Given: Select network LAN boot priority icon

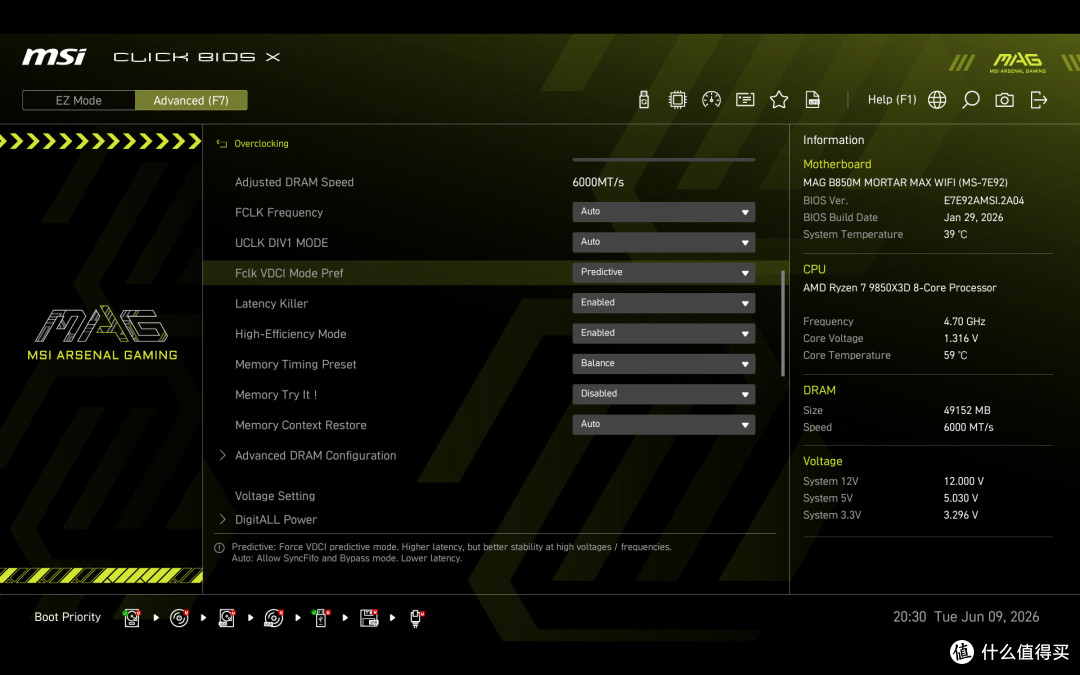Looking at the screenshot, I should pos(416,618).
